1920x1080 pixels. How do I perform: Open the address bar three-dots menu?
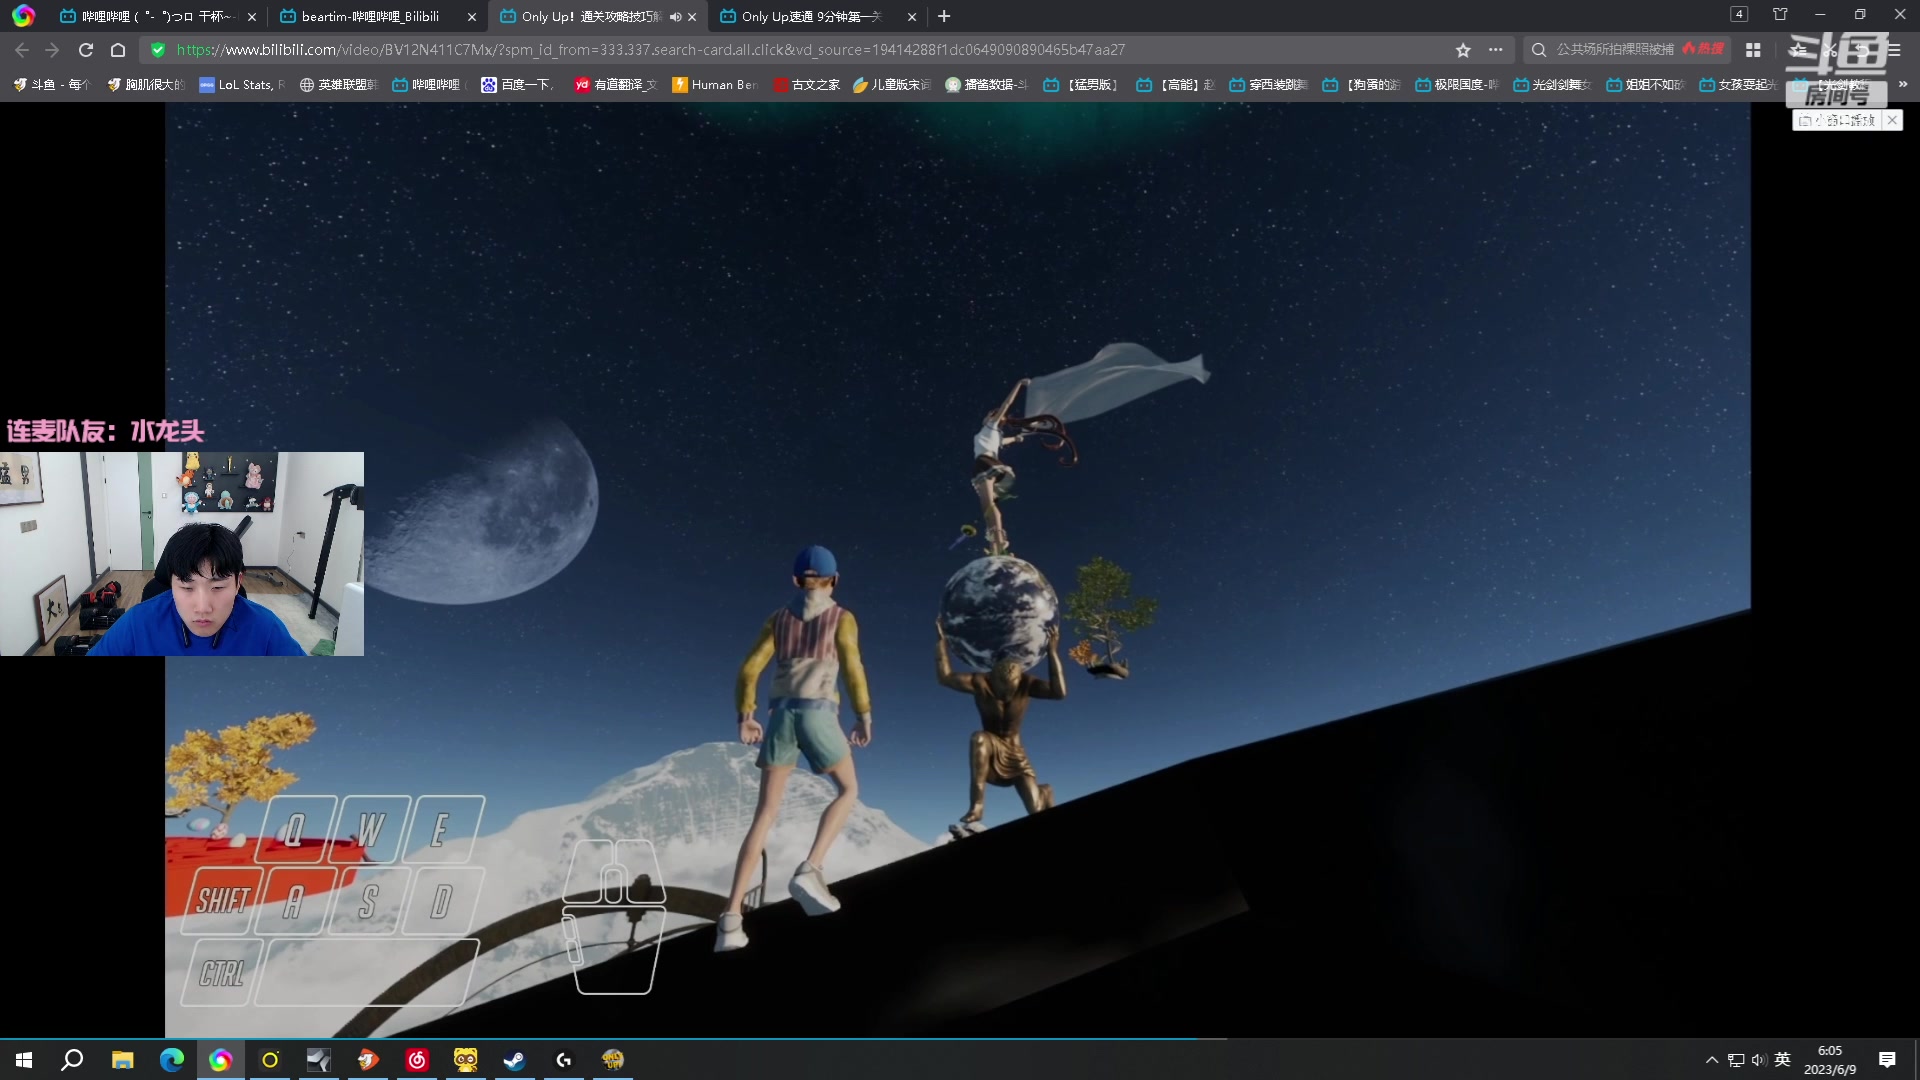[x=1495, y=50]
